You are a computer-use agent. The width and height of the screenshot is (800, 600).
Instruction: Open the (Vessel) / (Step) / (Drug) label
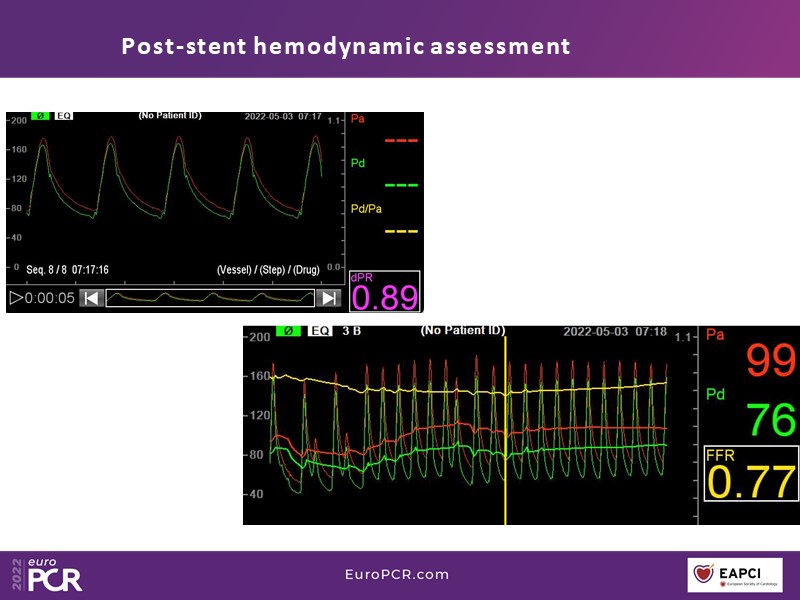[276, 270]
